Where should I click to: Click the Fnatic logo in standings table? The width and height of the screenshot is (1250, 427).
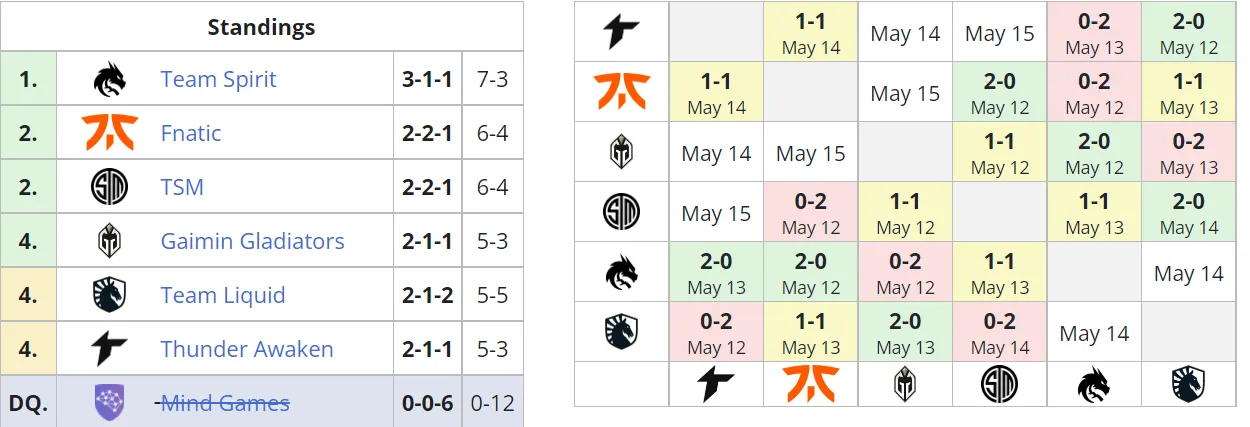[109, 133]
